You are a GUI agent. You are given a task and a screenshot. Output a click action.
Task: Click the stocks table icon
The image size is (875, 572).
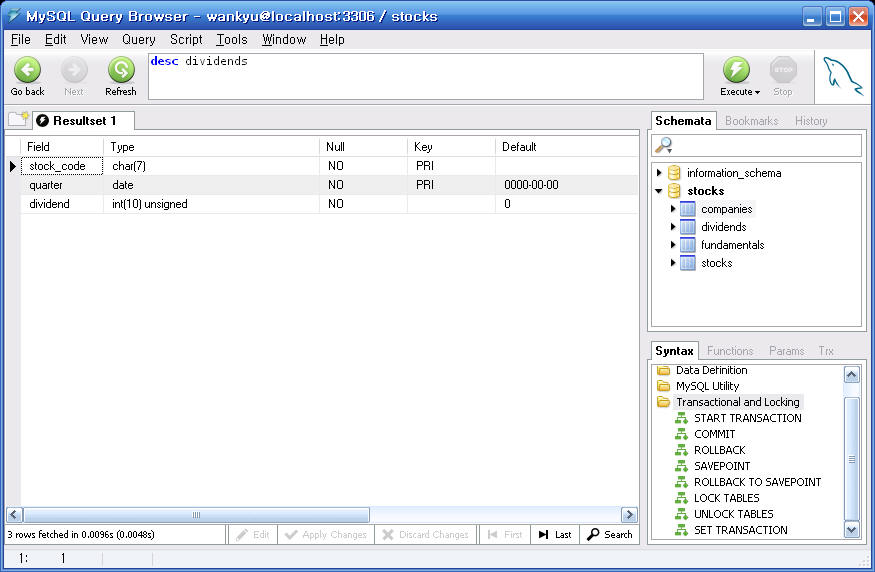coord(688,263)
